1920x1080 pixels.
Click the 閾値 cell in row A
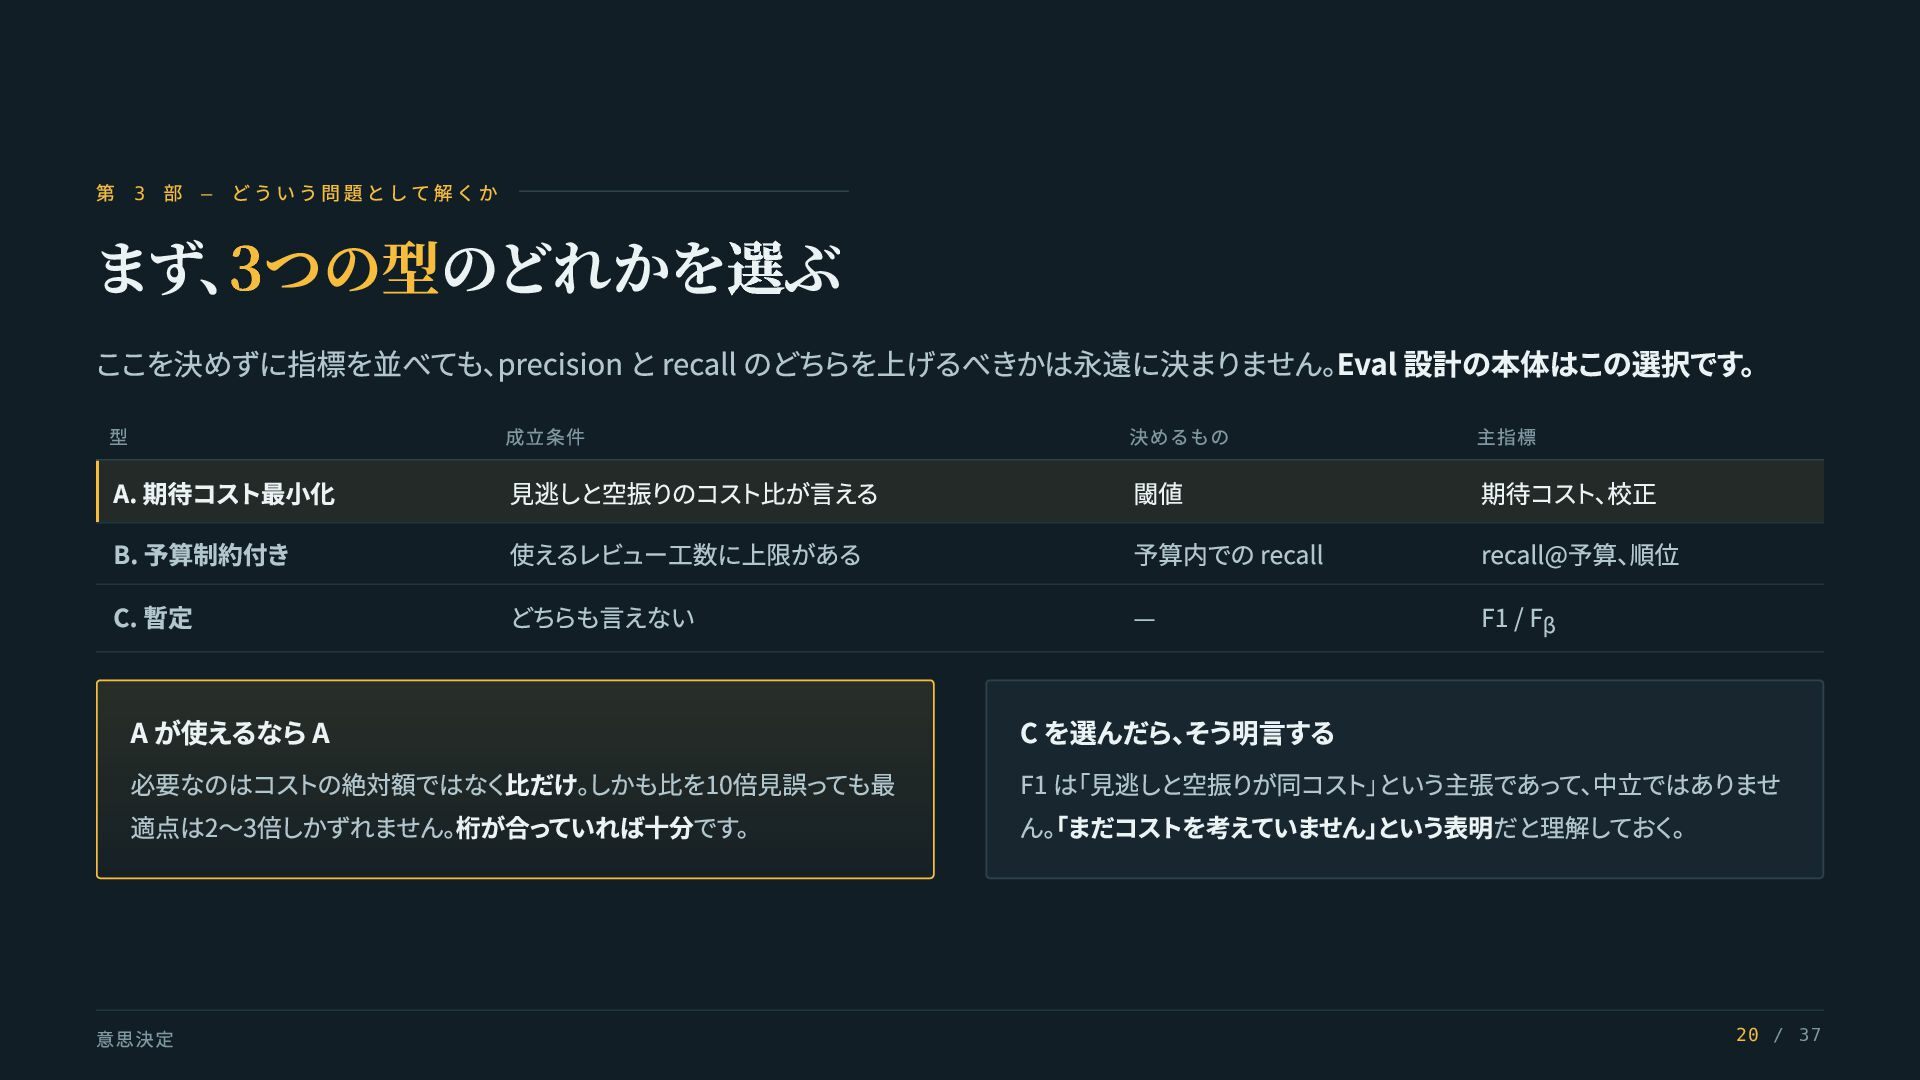(x=1158, y=493)
